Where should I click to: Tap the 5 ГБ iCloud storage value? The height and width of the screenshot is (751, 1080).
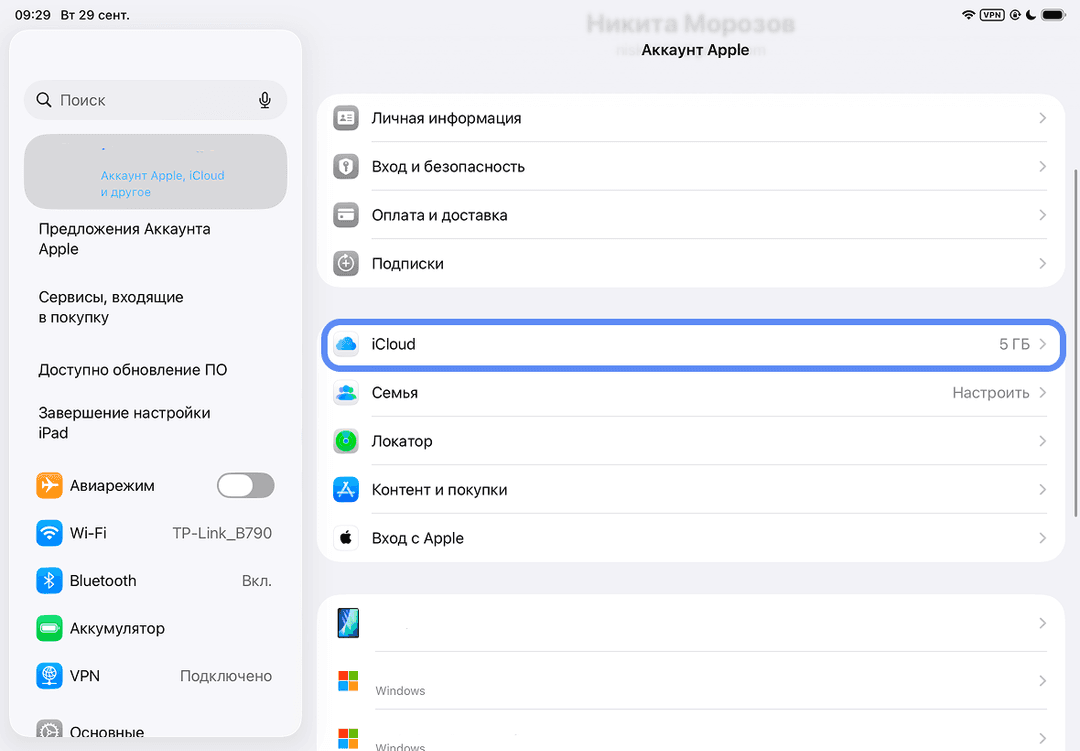pos(1014,344)
